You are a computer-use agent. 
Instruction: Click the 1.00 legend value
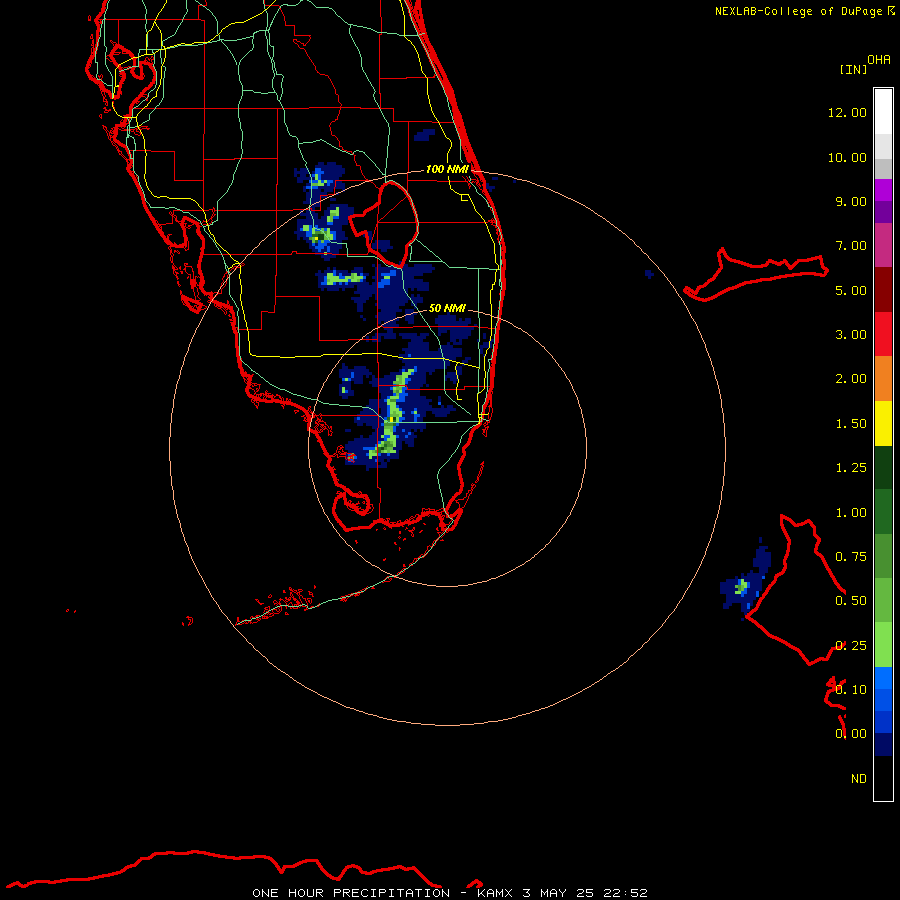[851, 513]
